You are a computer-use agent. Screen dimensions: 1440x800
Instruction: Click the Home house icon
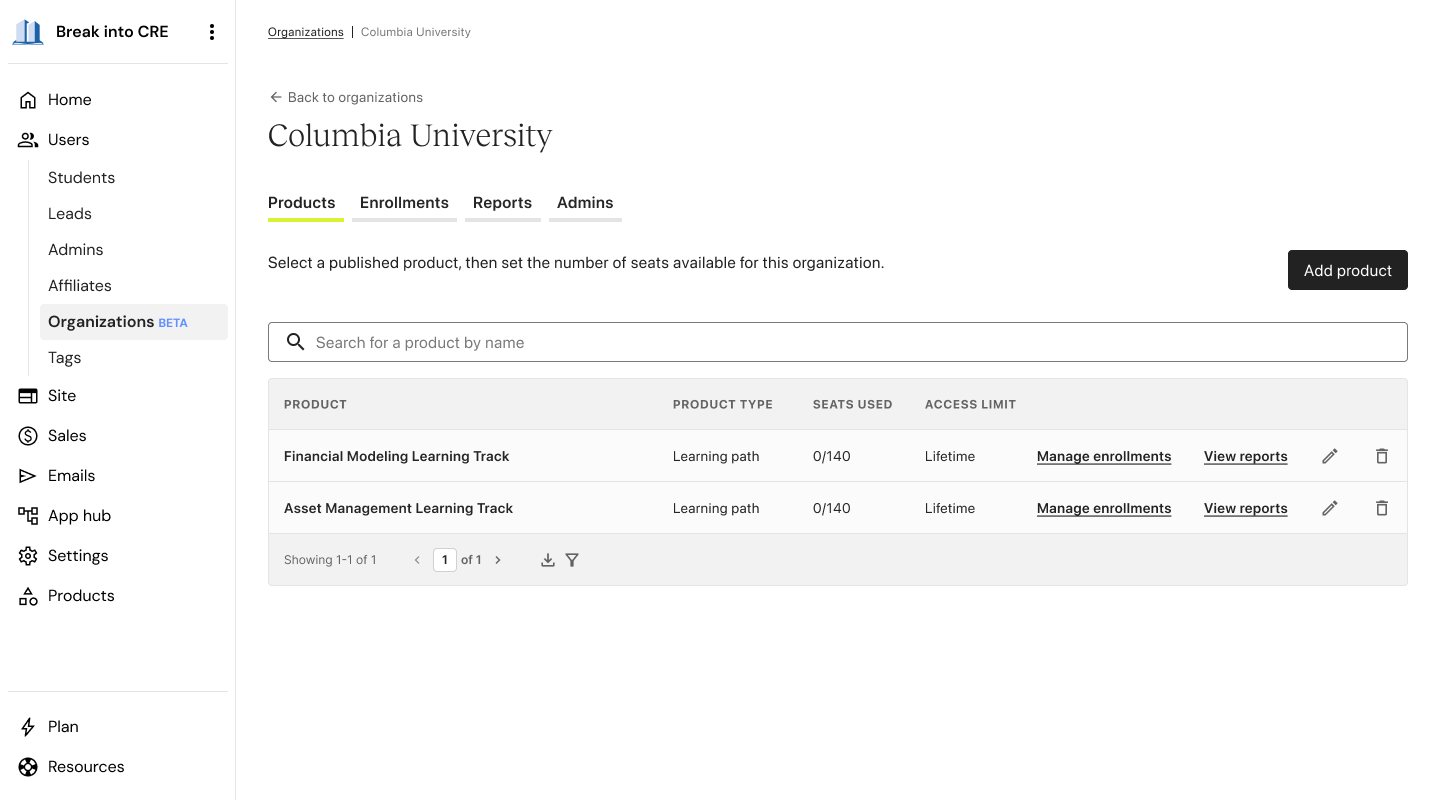tap(28, 100)
